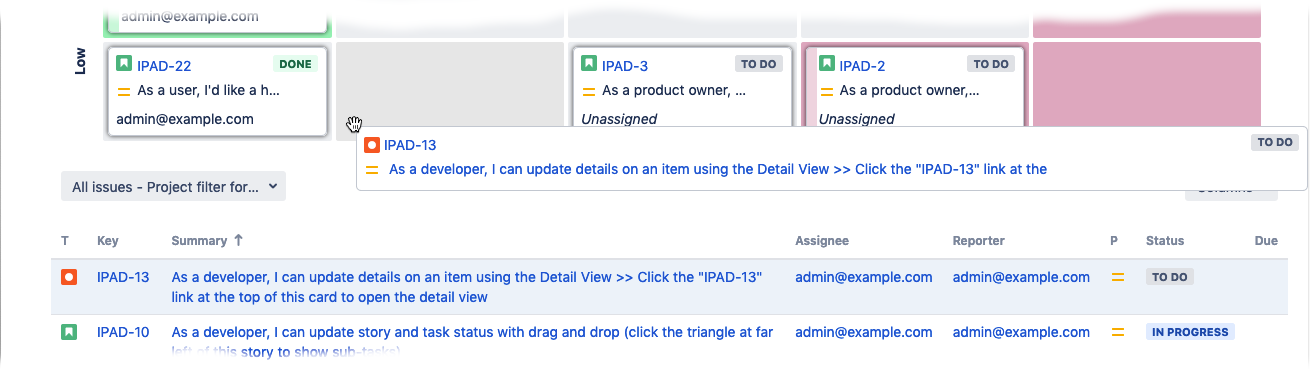Screen dimensions: 1310x369
Task: Click the empty pink cell at right of Low row
Action: 1146,84
